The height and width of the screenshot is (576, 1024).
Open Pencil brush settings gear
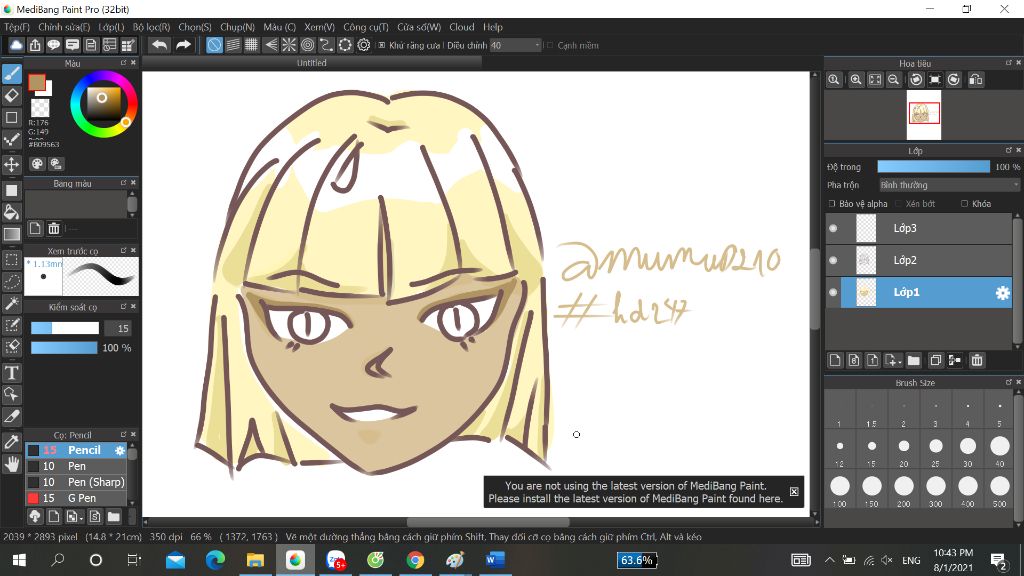click(120, 451)
